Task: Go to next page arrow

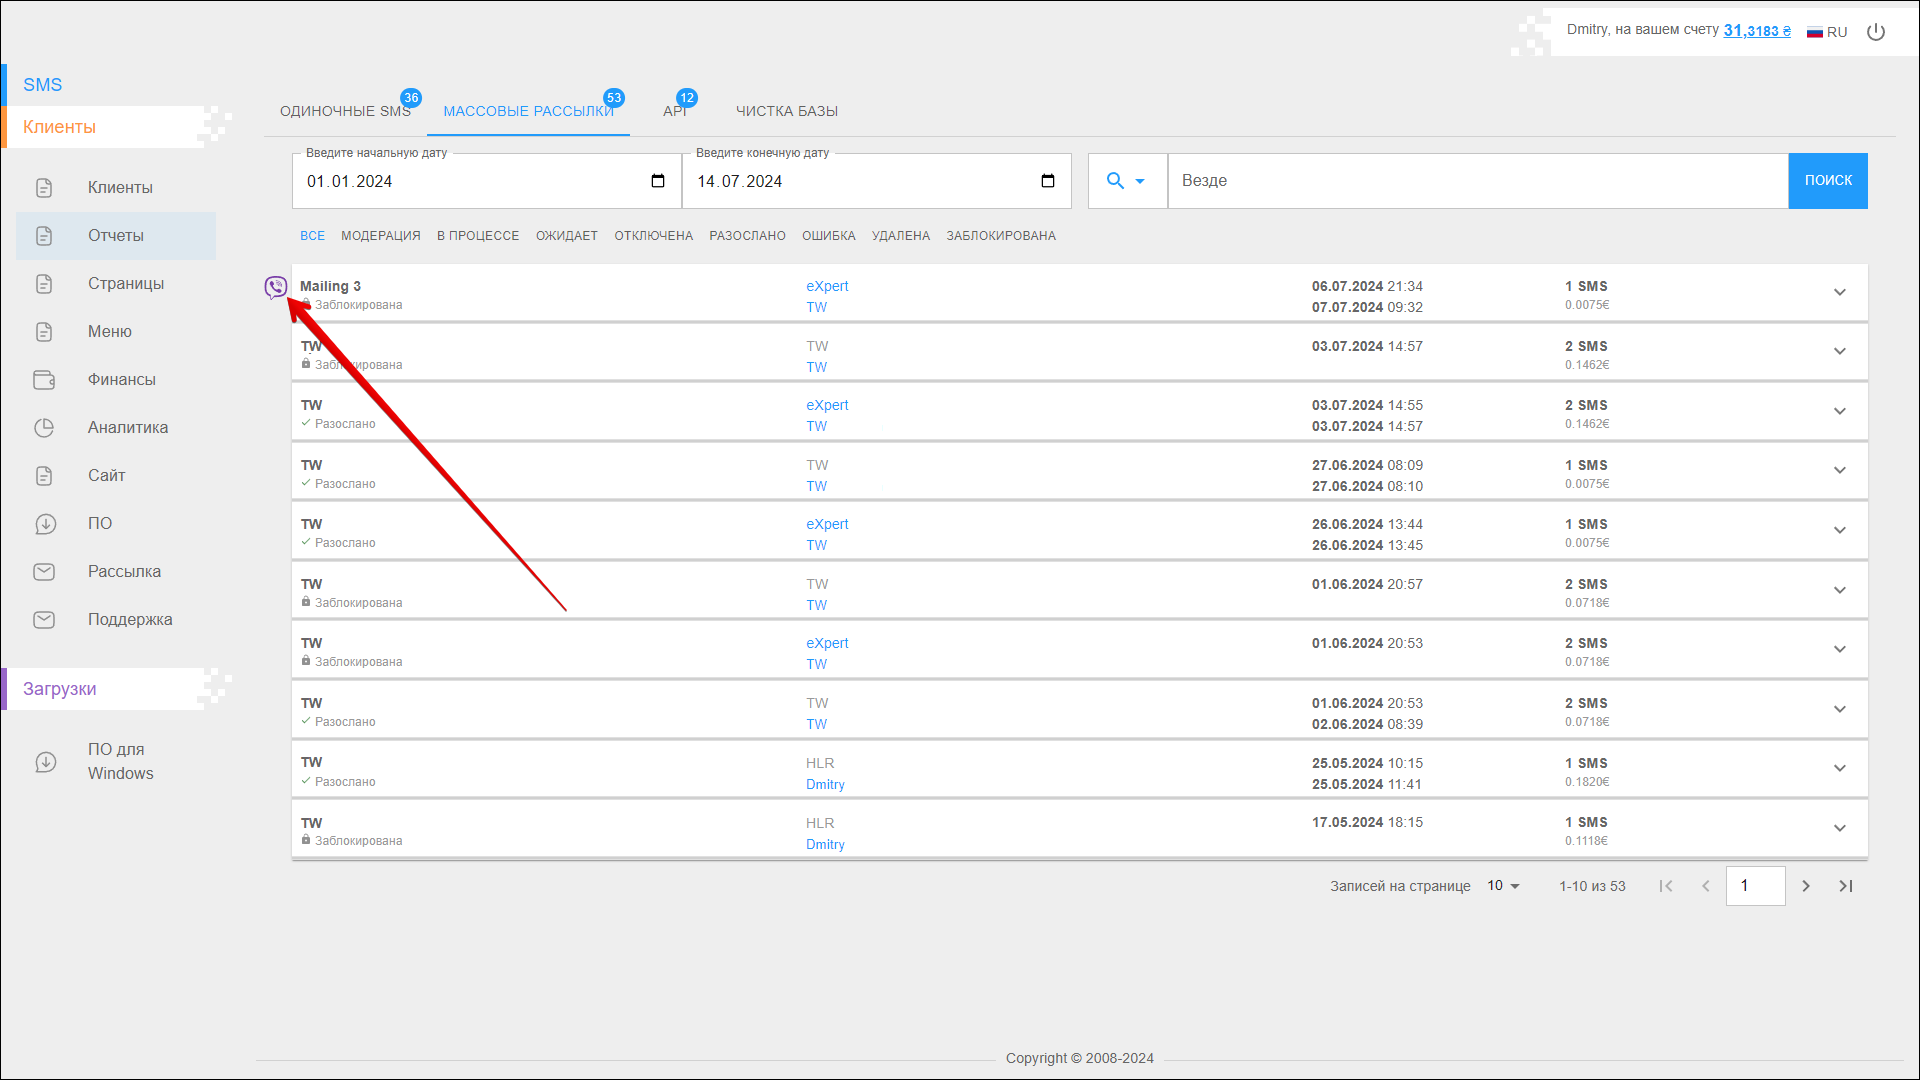Action: pos(1806,886)
